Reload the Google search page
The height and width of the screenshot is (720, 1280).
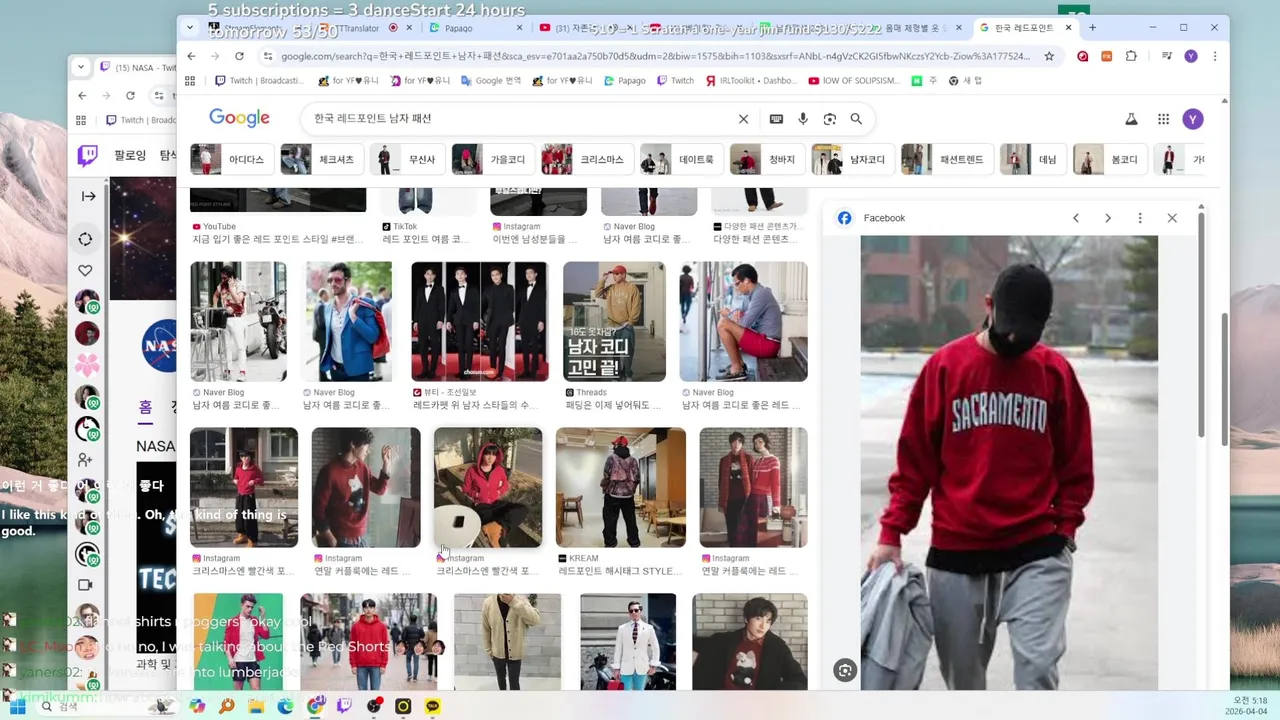239,56
